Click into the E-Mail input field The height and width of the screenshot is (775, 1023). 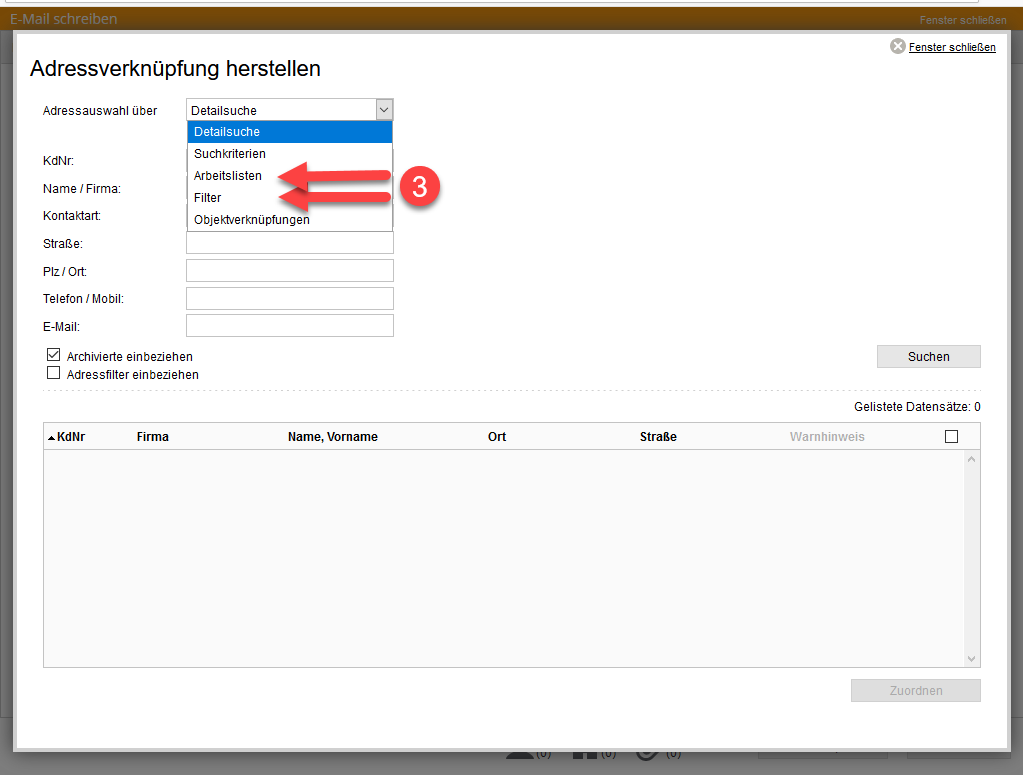click(289, 326)
